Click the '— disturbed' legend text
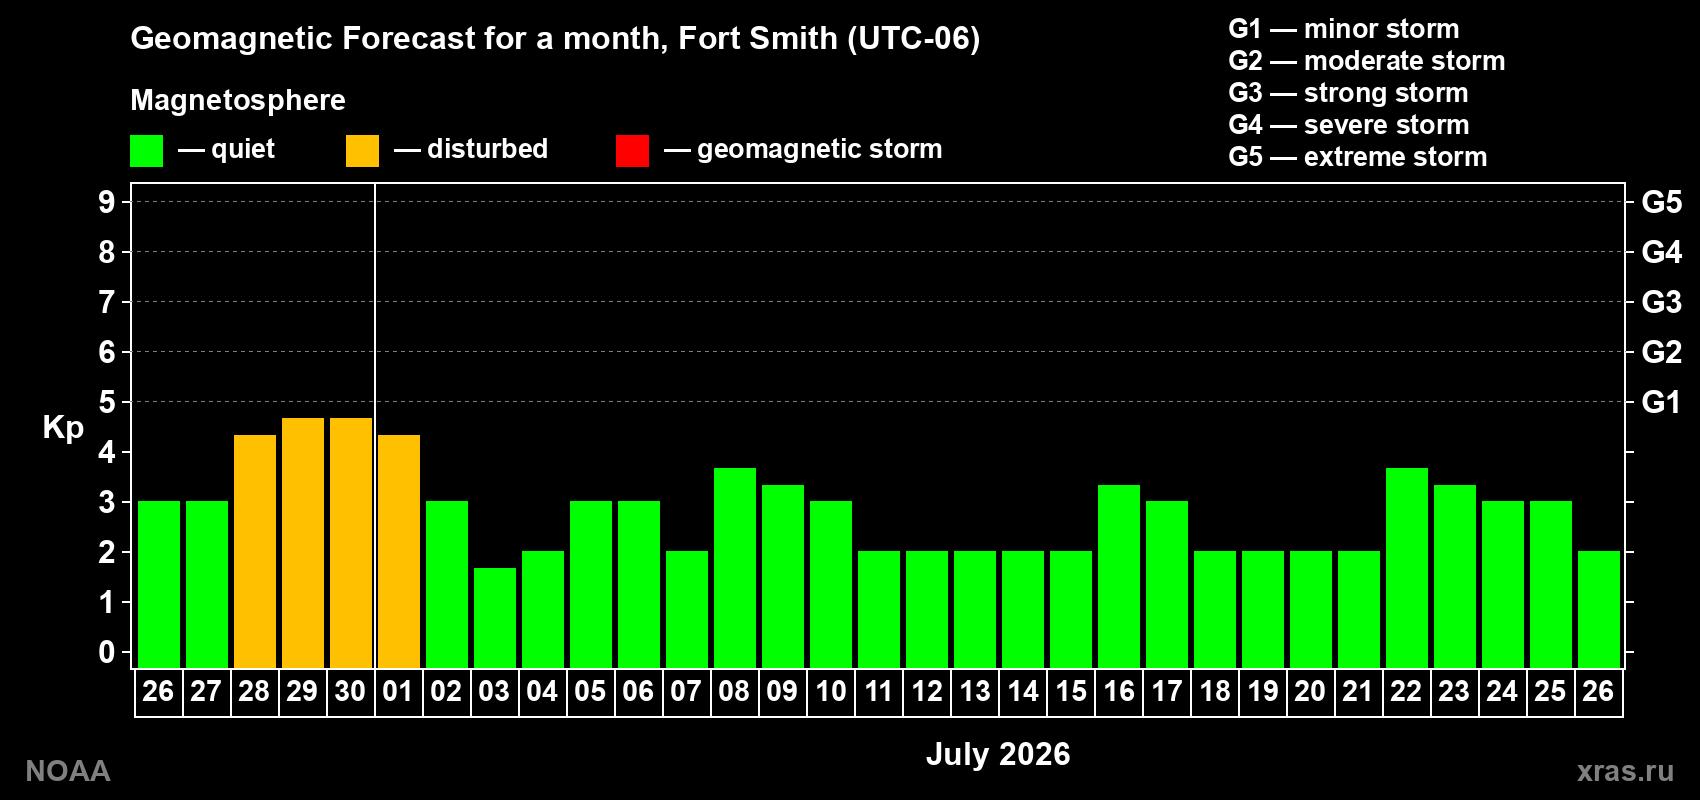 471,149
